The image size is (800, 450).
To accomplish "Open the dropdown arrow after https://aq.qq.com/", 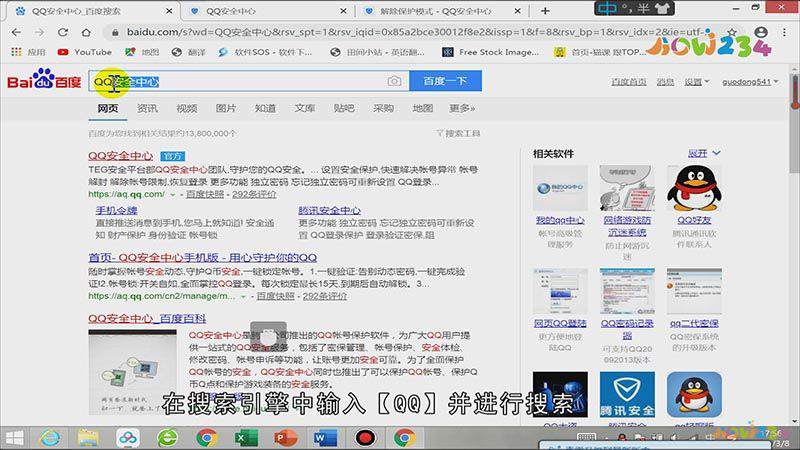I will [172, 195].
